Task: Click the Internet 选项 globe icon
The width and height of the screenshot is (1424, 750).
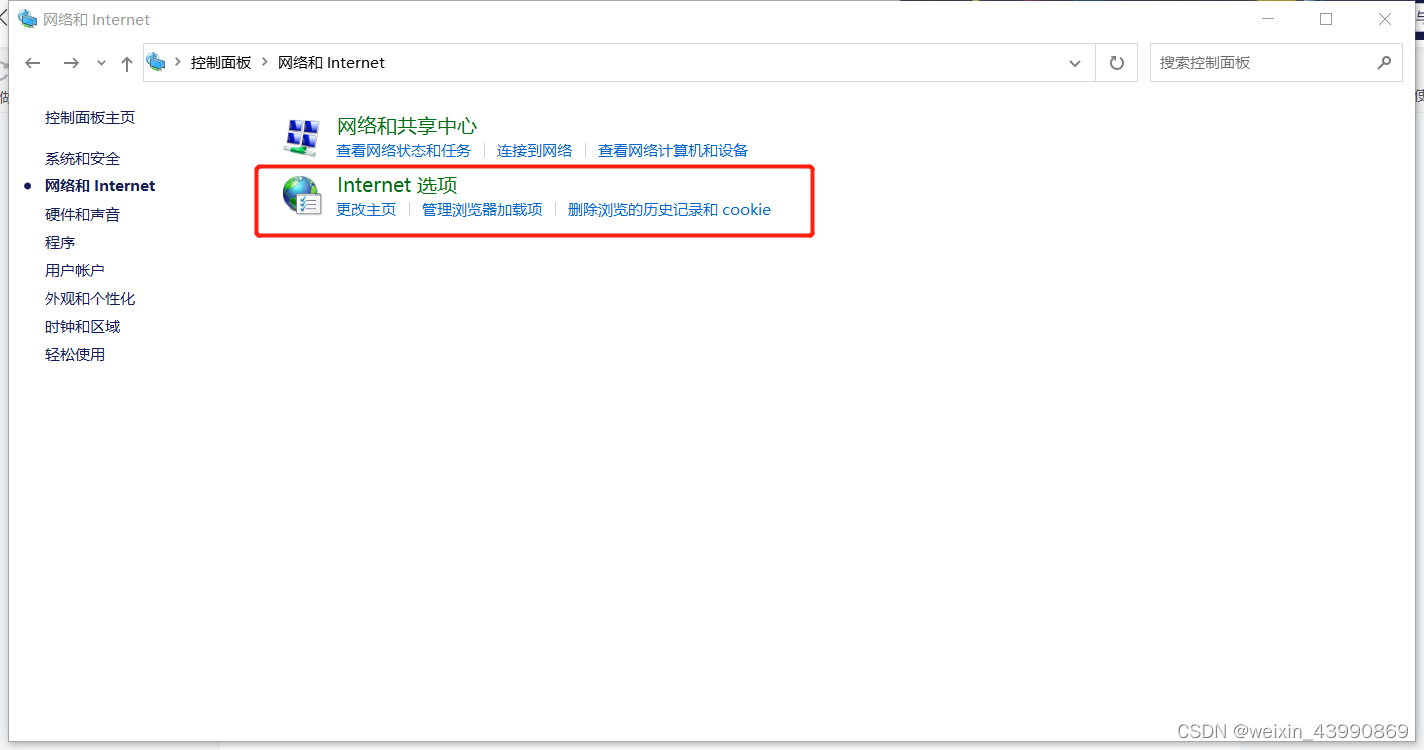Action: (x=301, y=196)
